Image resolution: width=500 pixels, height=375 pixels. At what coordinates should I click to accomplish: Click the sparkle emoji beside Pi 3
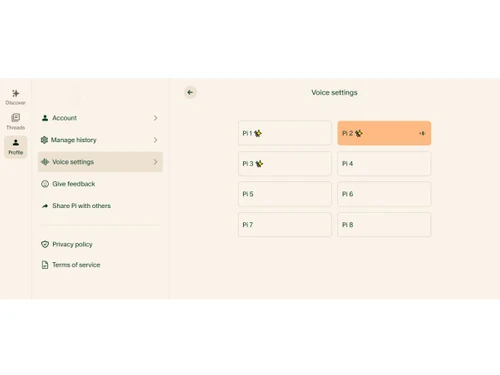[x=259, y=164]
